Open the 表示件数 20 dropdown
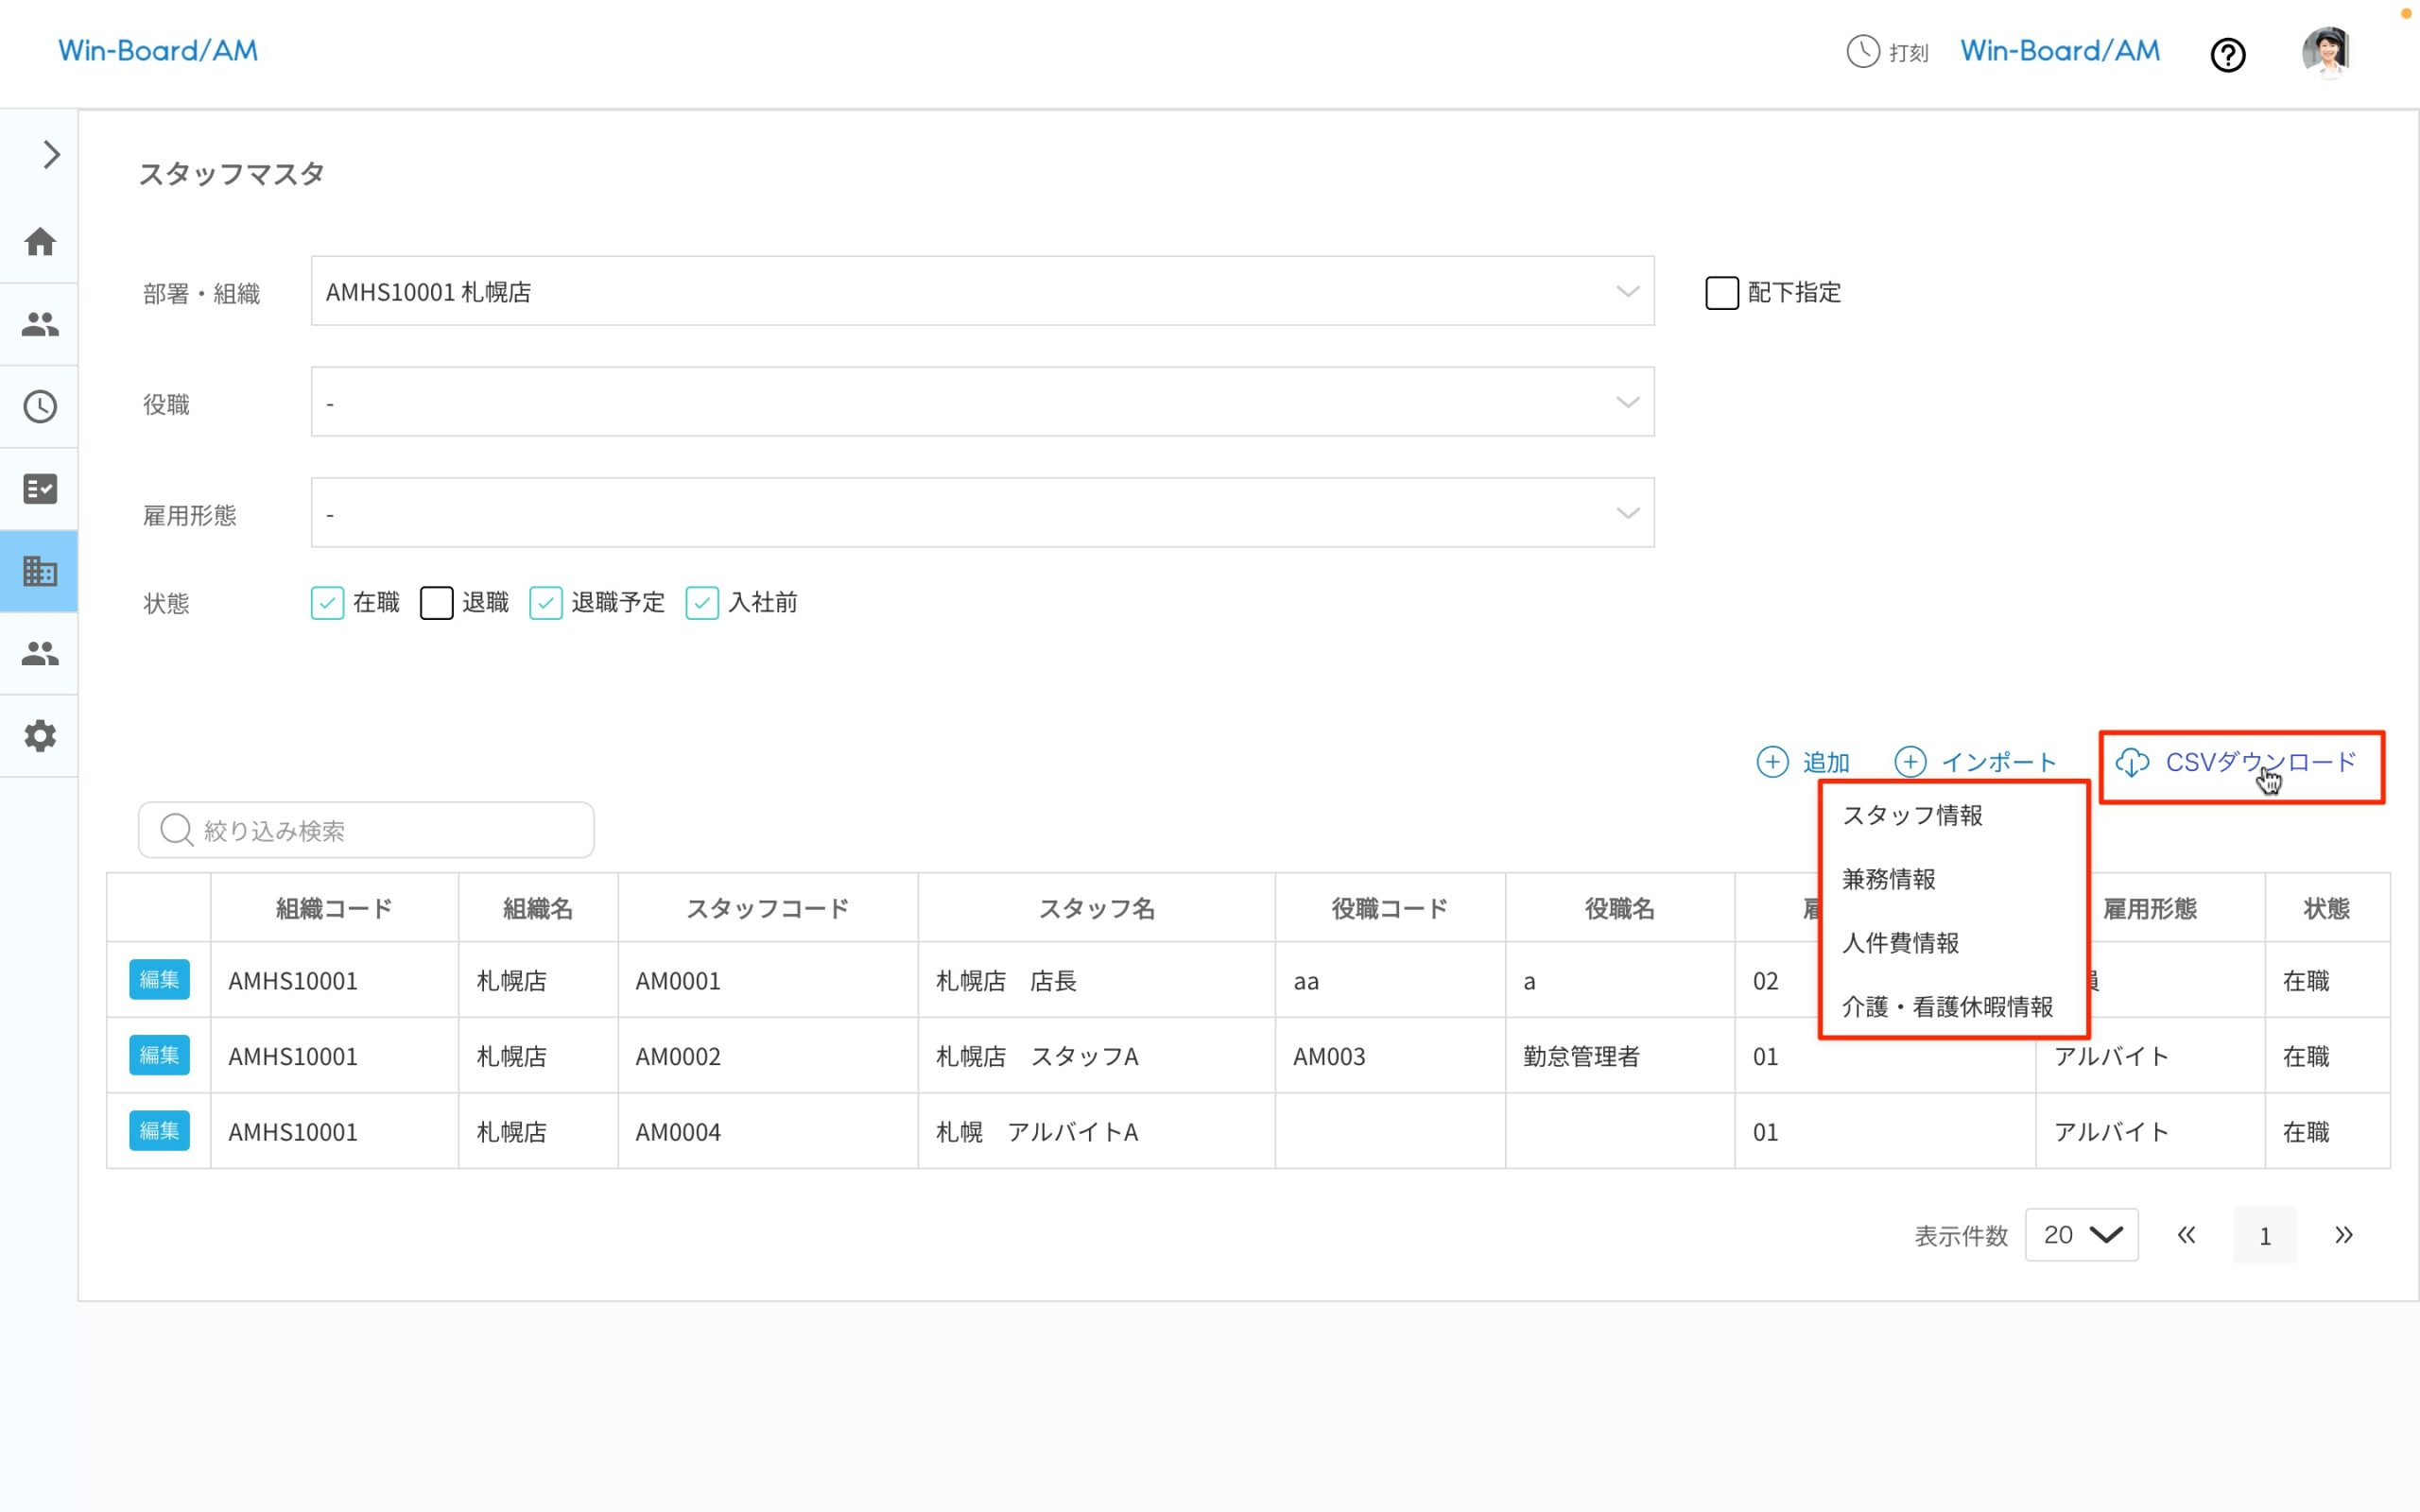The width and height of the screenshot is (2420, 1512). click(2081, 1235)
